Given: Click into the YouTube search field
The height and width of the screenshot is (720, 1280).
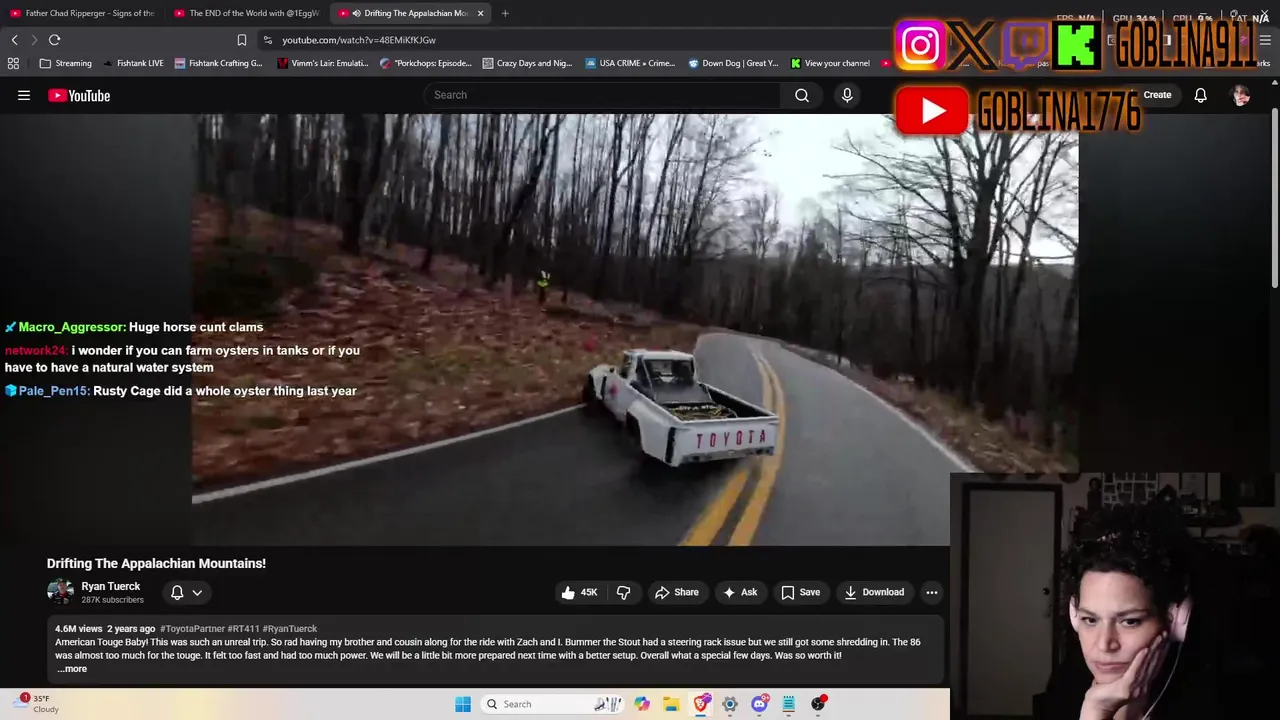Looking at the screenshot, I should coord(602,95).
